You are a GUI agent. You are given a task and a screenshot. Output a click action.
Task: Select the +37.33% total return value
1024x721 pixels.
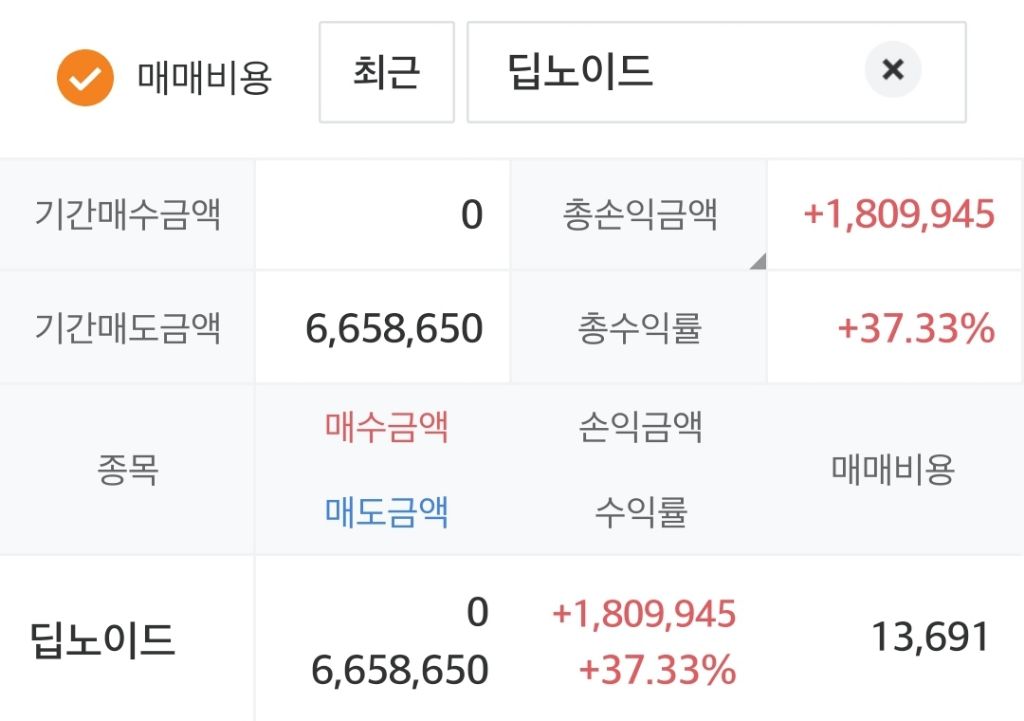[x=916, y=328]
